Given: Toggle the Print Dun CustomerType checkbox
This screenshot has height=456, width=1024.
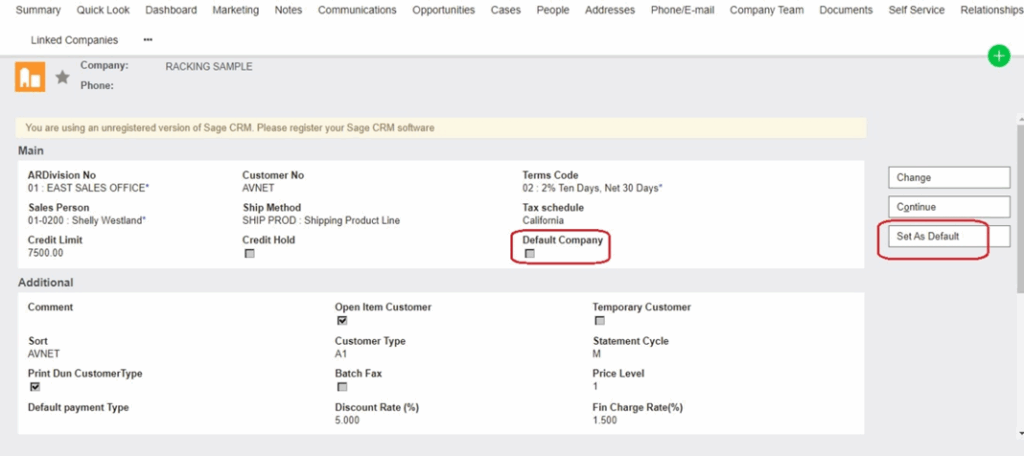Looking at the screenshot, I should pos(35,387).
